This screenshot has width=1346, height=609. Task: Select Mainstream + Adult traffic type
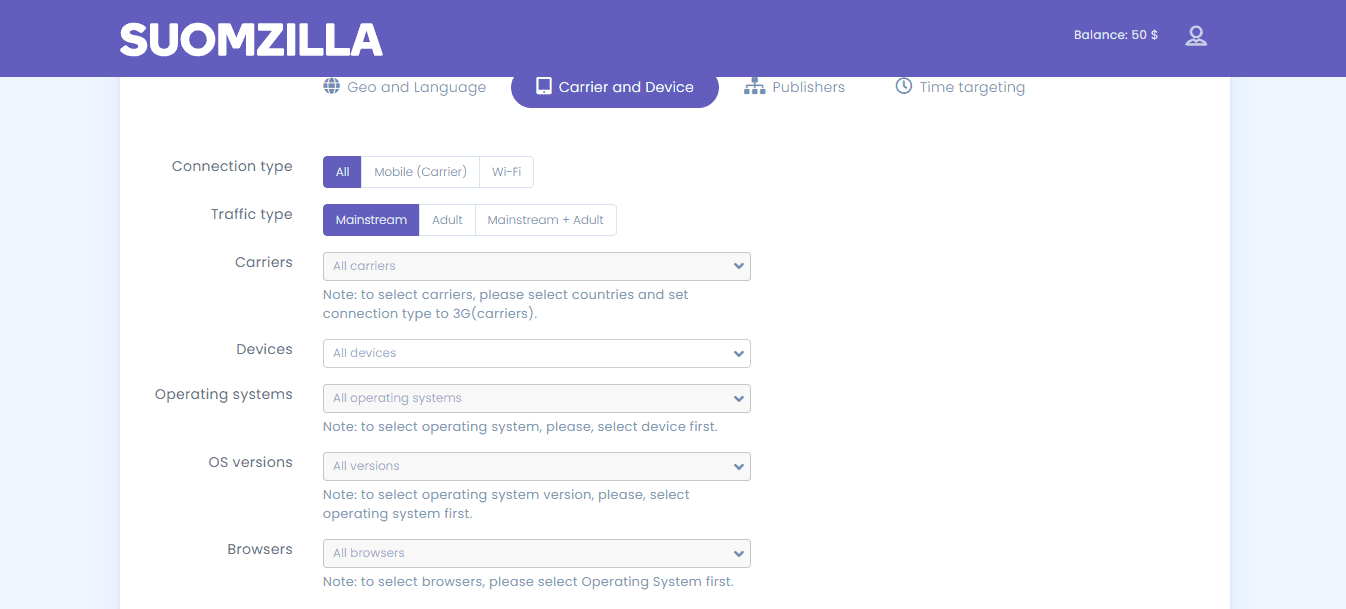tap(545, 219)
